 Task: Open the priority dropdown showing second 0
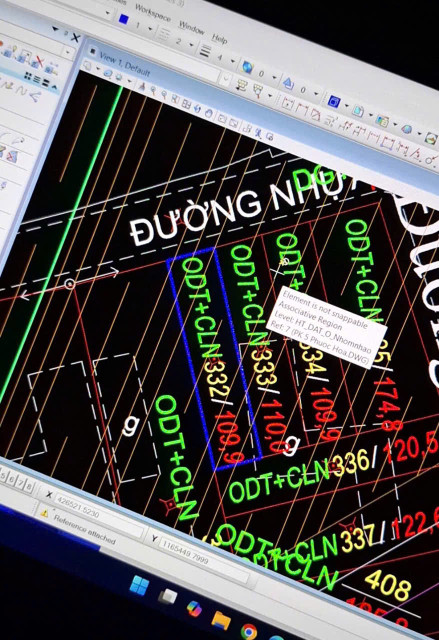(316, 93)
